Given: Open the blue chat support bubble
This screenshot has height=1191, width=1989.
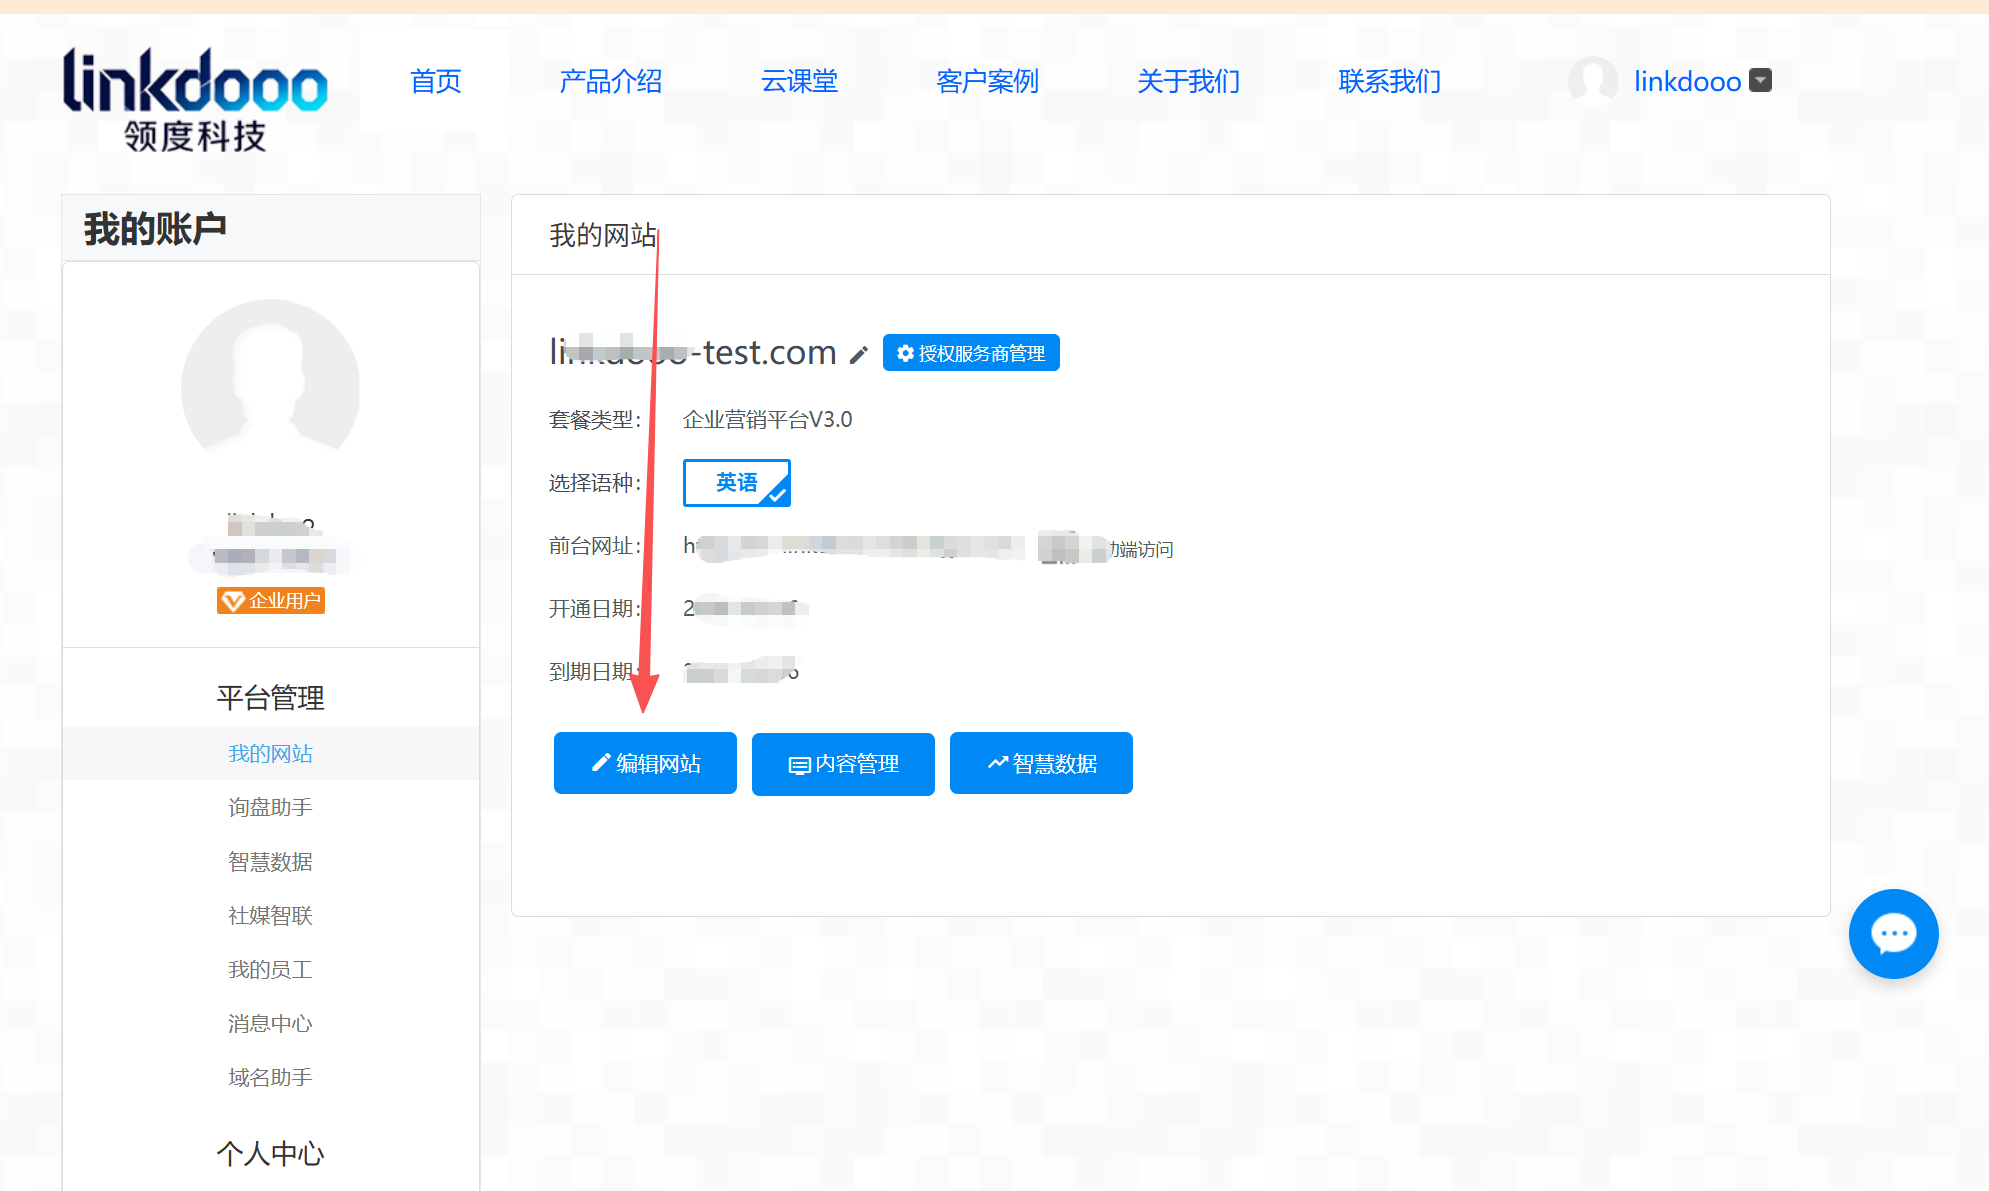Looking at the screenshot, I should [x=1893, y=934].
